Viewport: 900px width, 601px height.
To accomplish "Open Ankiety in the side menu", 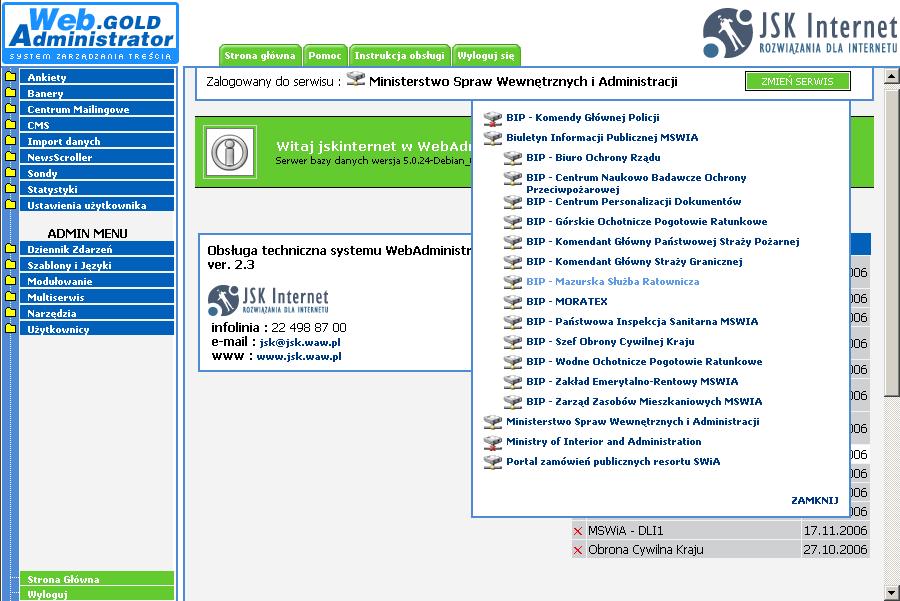I will pyautogui.click(x=97, y=77).
